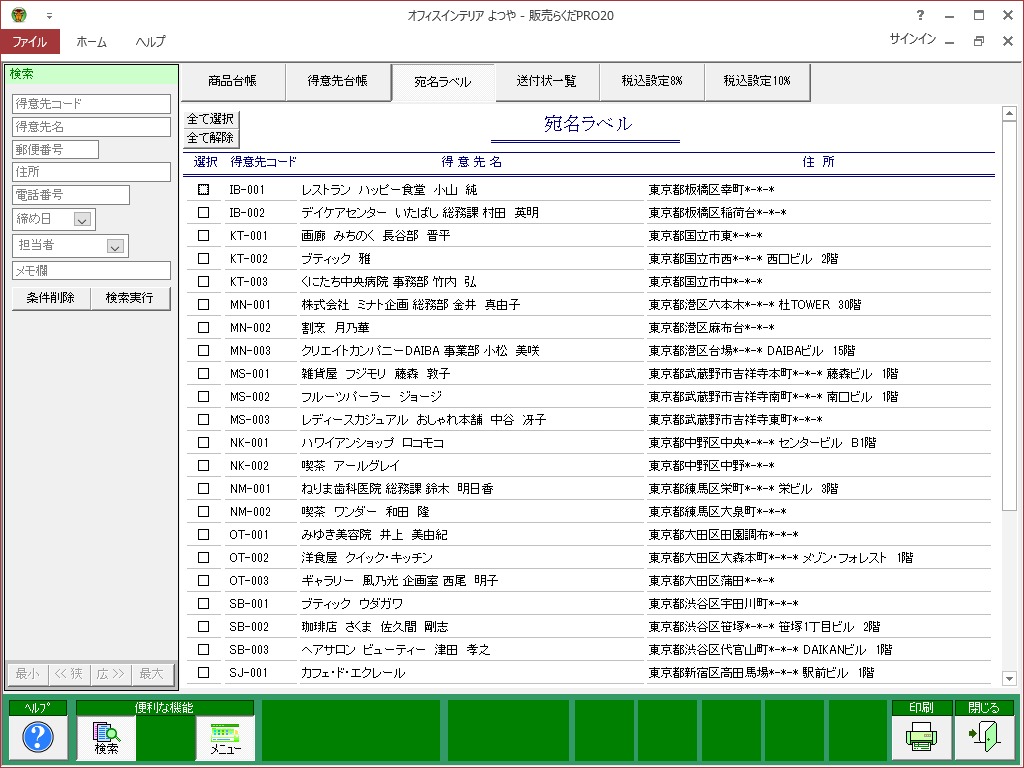Minimize the ribbon with the dash button
1024x768 pixels.
point(950,42)
